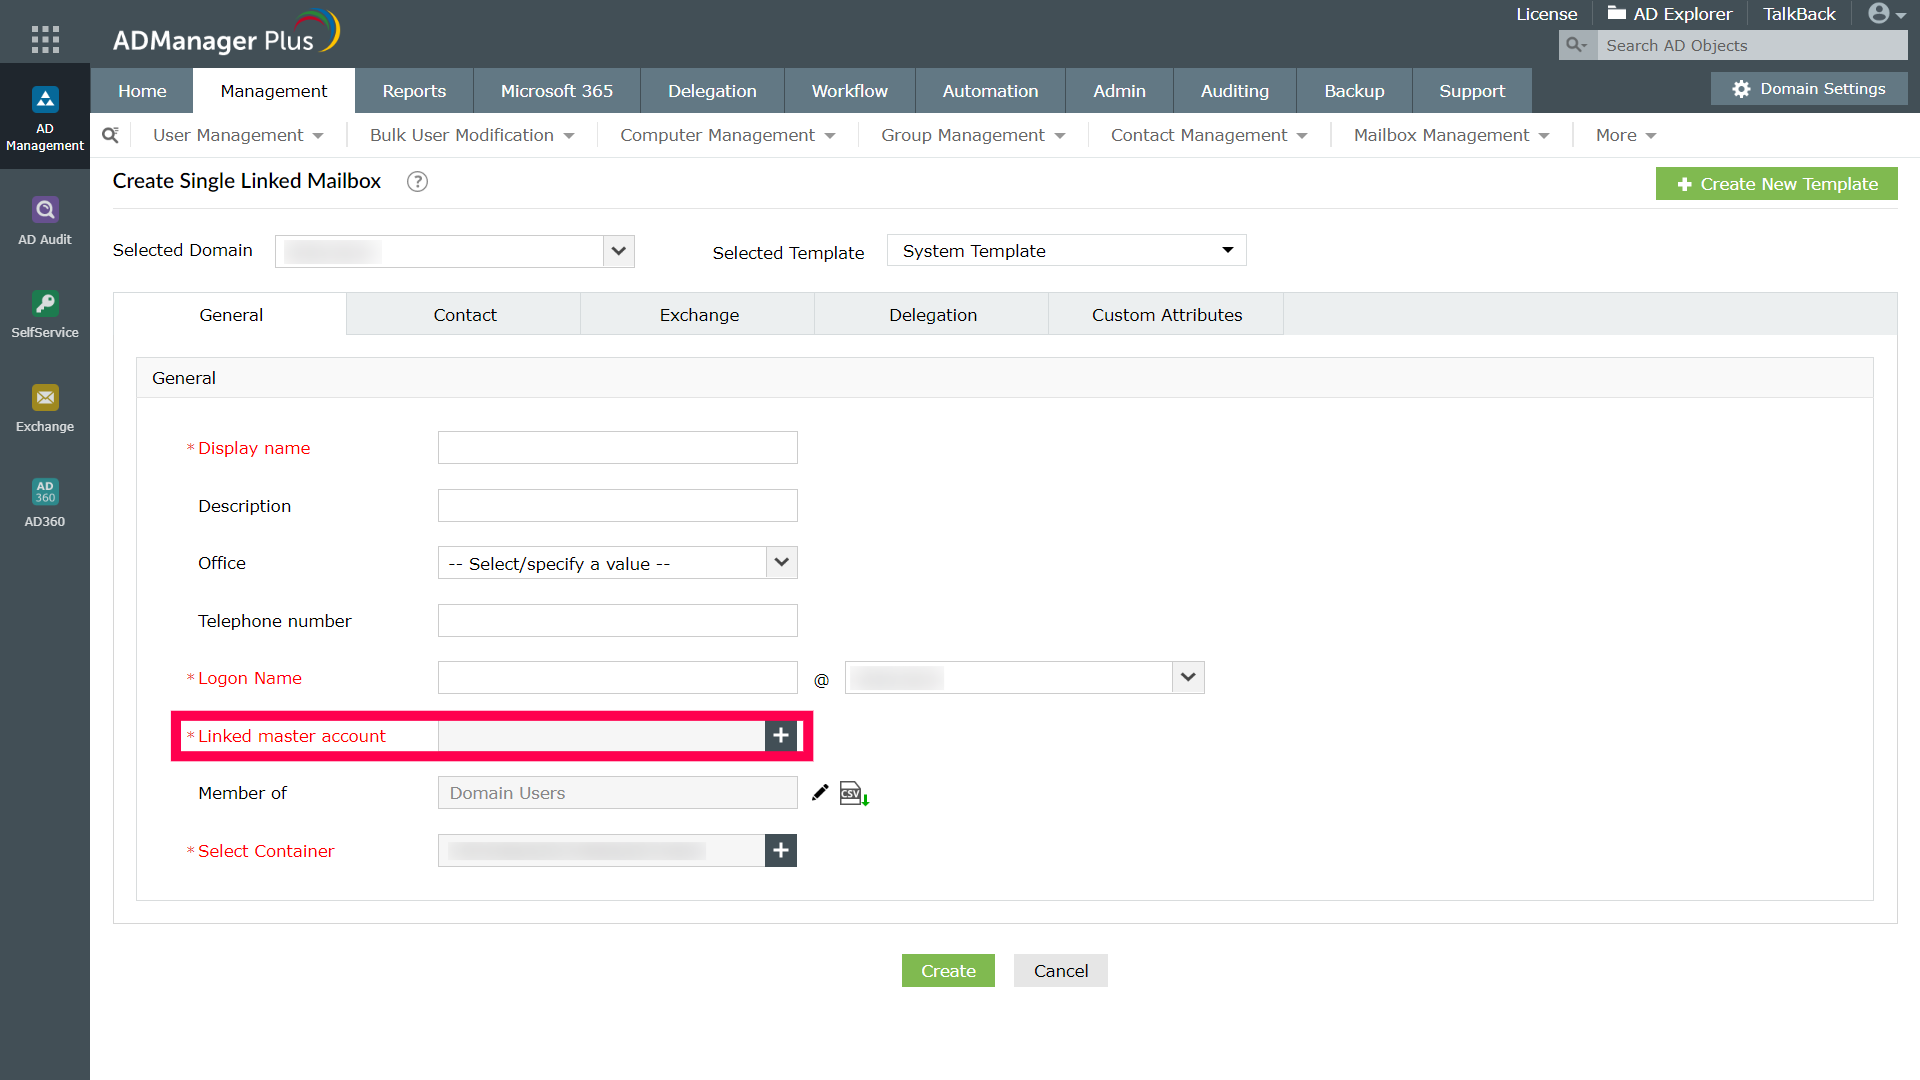The image size is (1920, 1080).
Task: Click plus button for Select Container
Action: pyautogui.click(x=781, y=851)
